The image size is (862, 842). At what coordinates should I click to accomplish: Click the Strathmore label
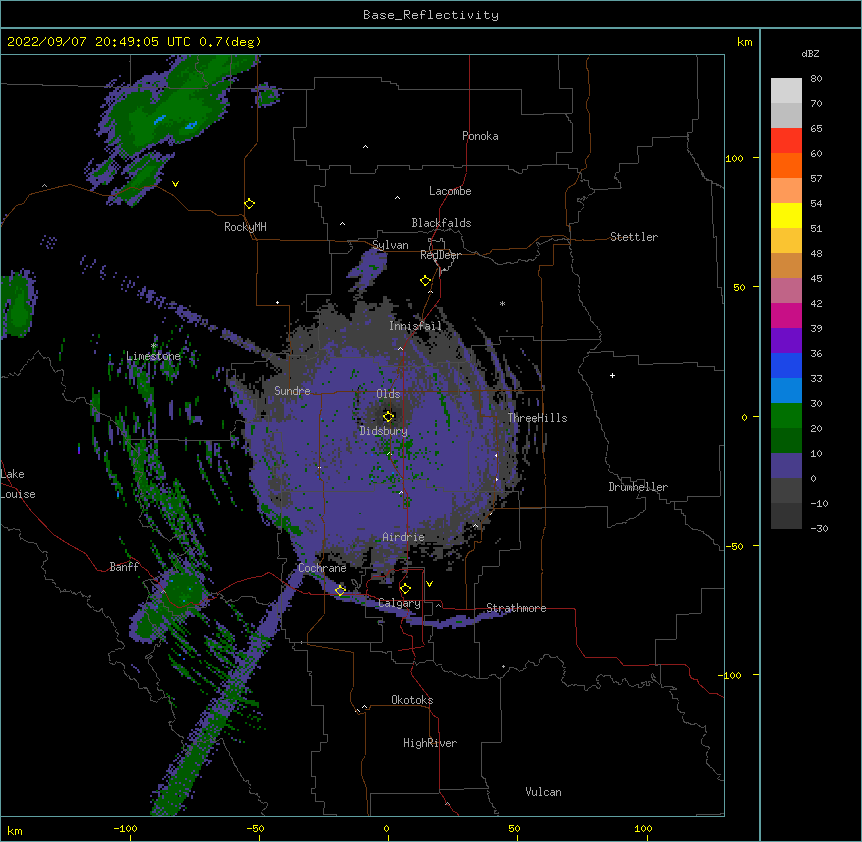coord(516,608)
